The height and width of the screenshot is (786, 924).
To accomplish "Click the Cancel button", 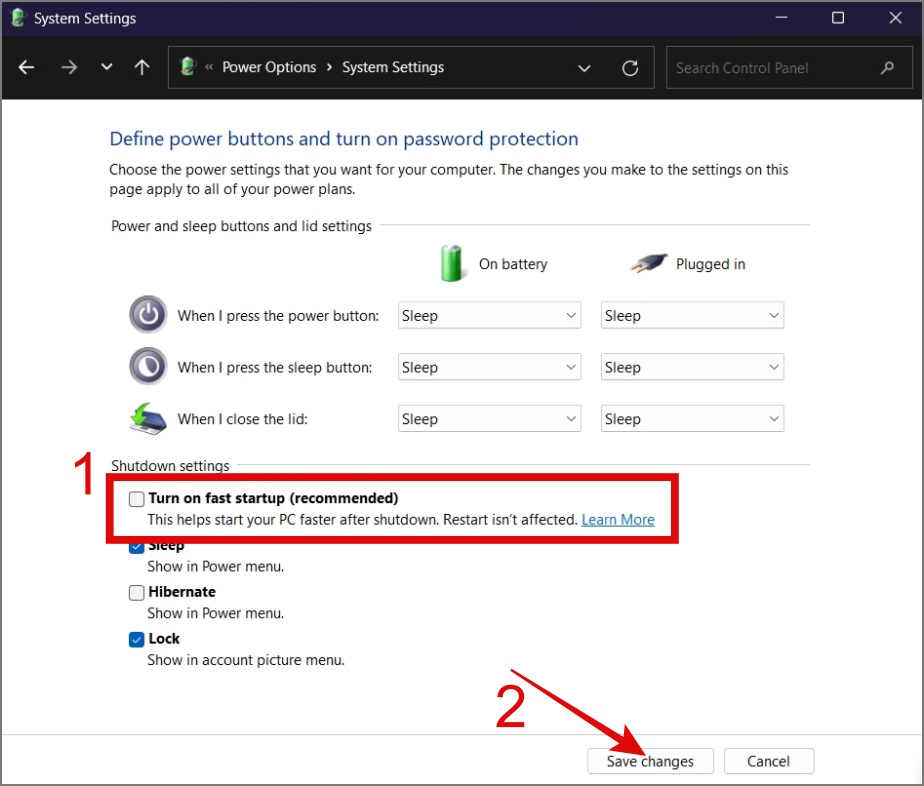I will (769, 761).
